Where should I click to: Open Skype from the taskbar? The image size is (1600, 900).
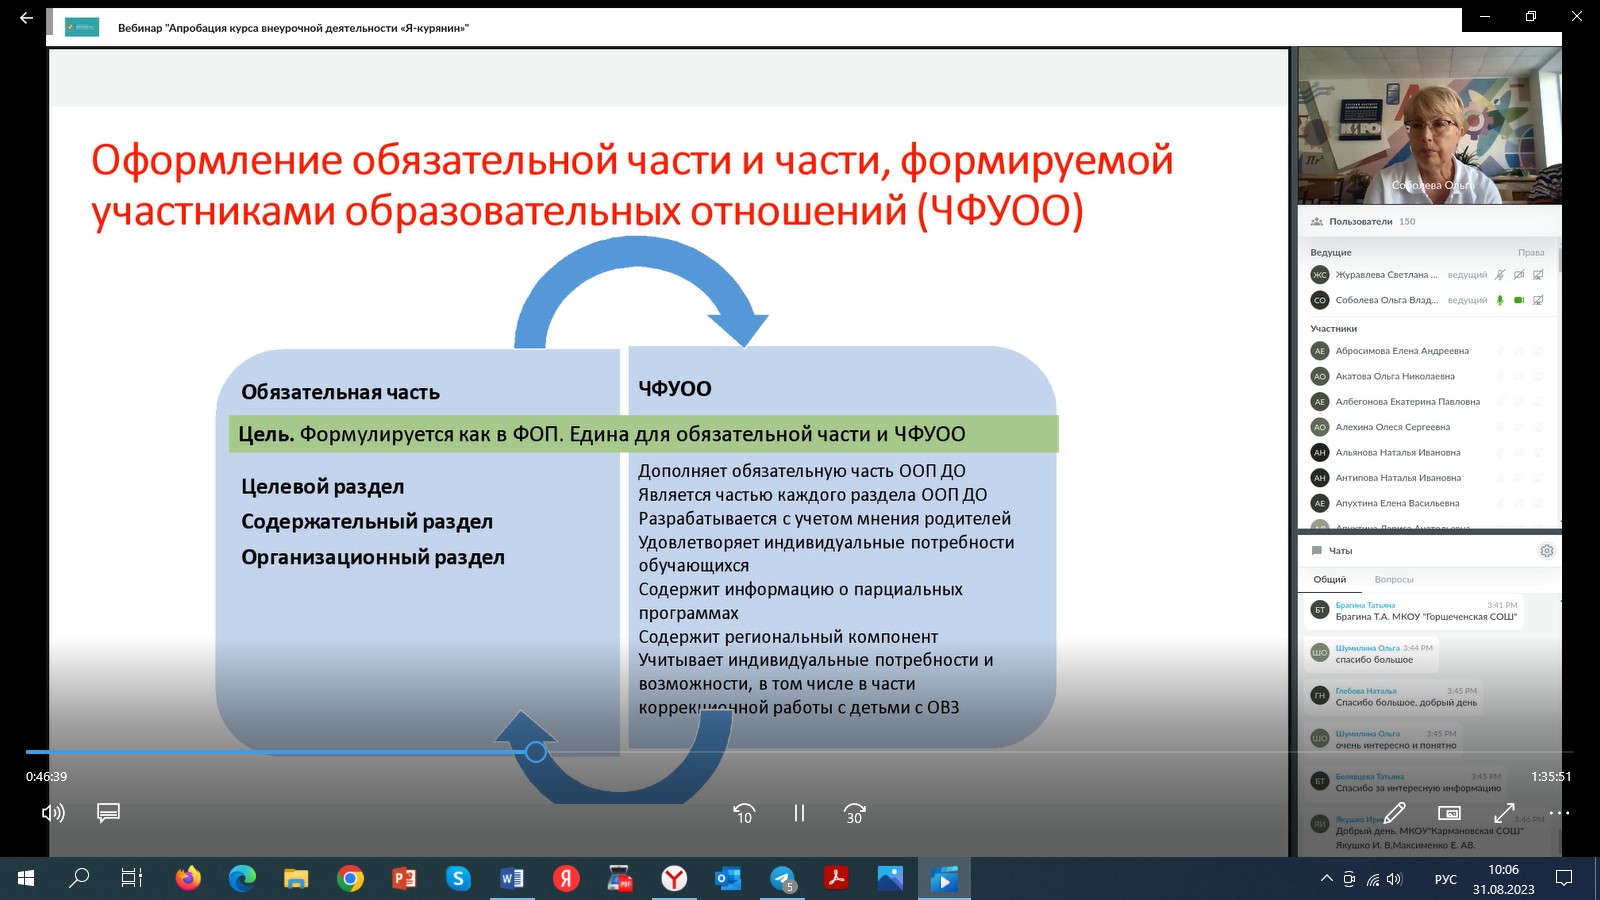[x=458, y=879]
